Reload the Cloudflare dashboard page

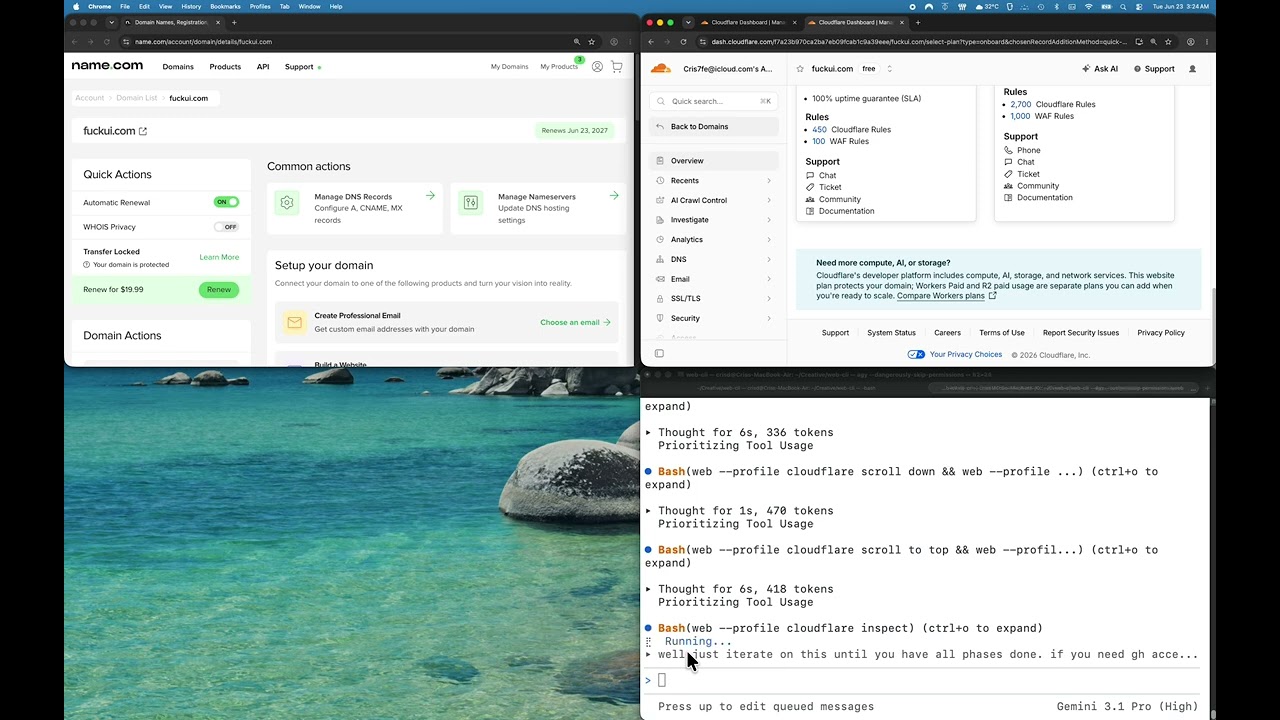click(x=684, y=42)
